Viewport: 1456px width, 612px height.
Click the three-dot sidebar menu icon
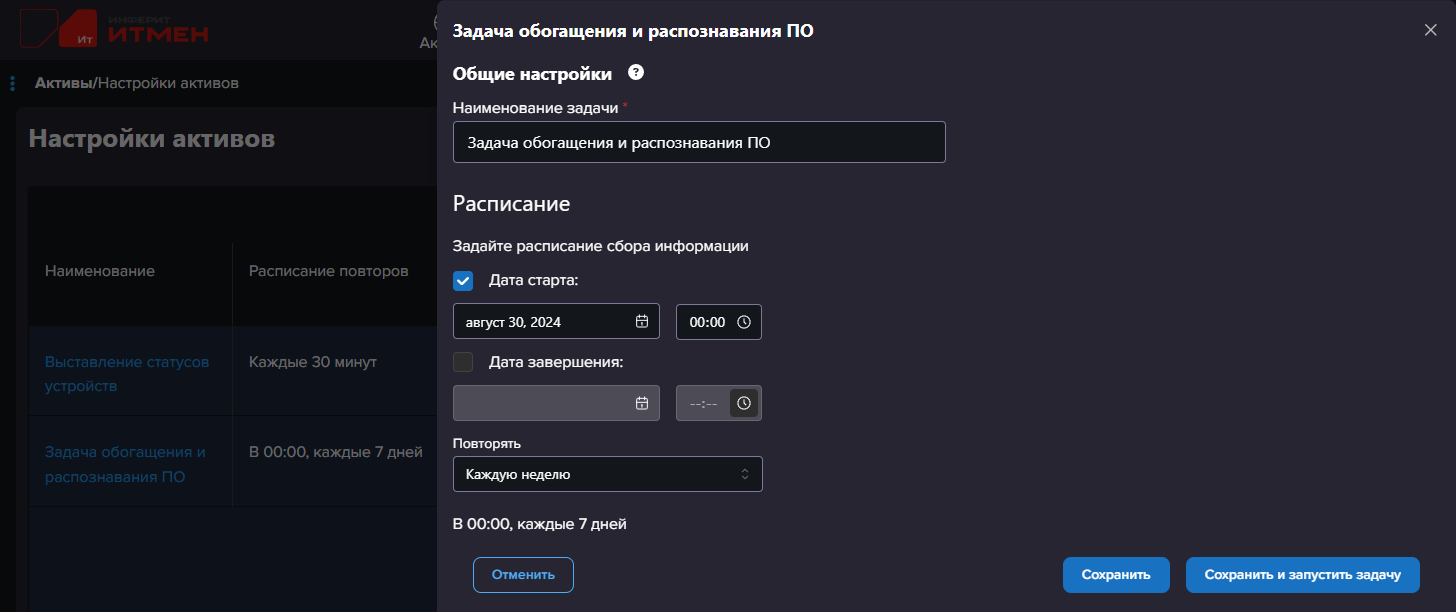coord(12,83)
